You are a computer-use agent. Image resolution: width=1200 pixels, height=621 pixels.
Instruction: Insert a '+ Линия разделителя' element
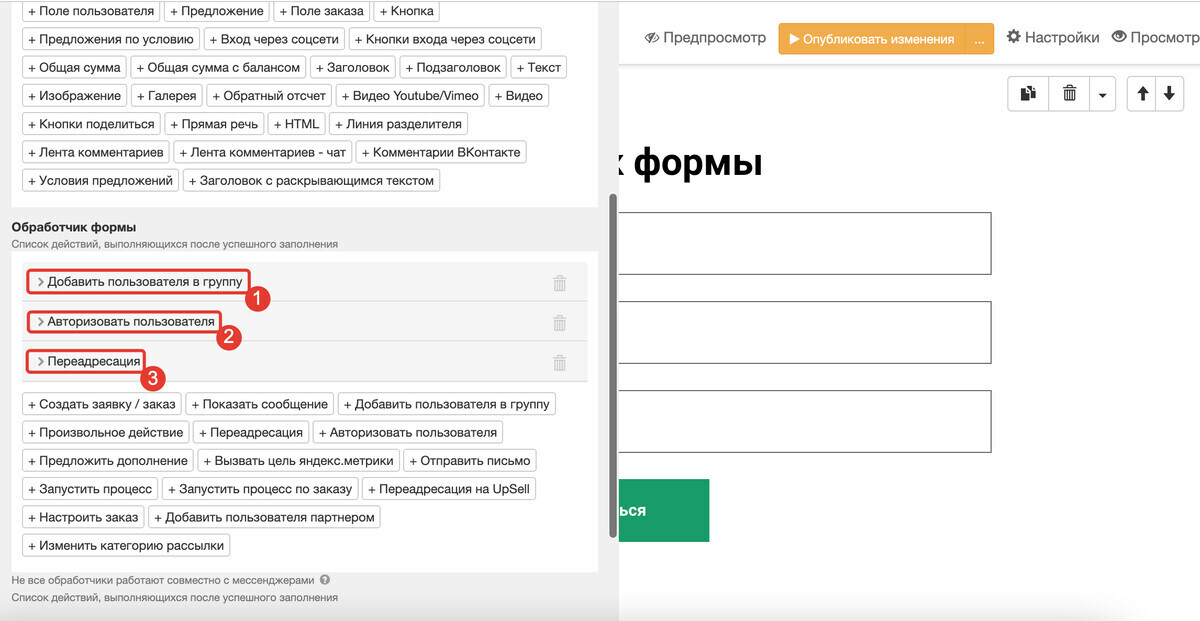click(398, 124)
